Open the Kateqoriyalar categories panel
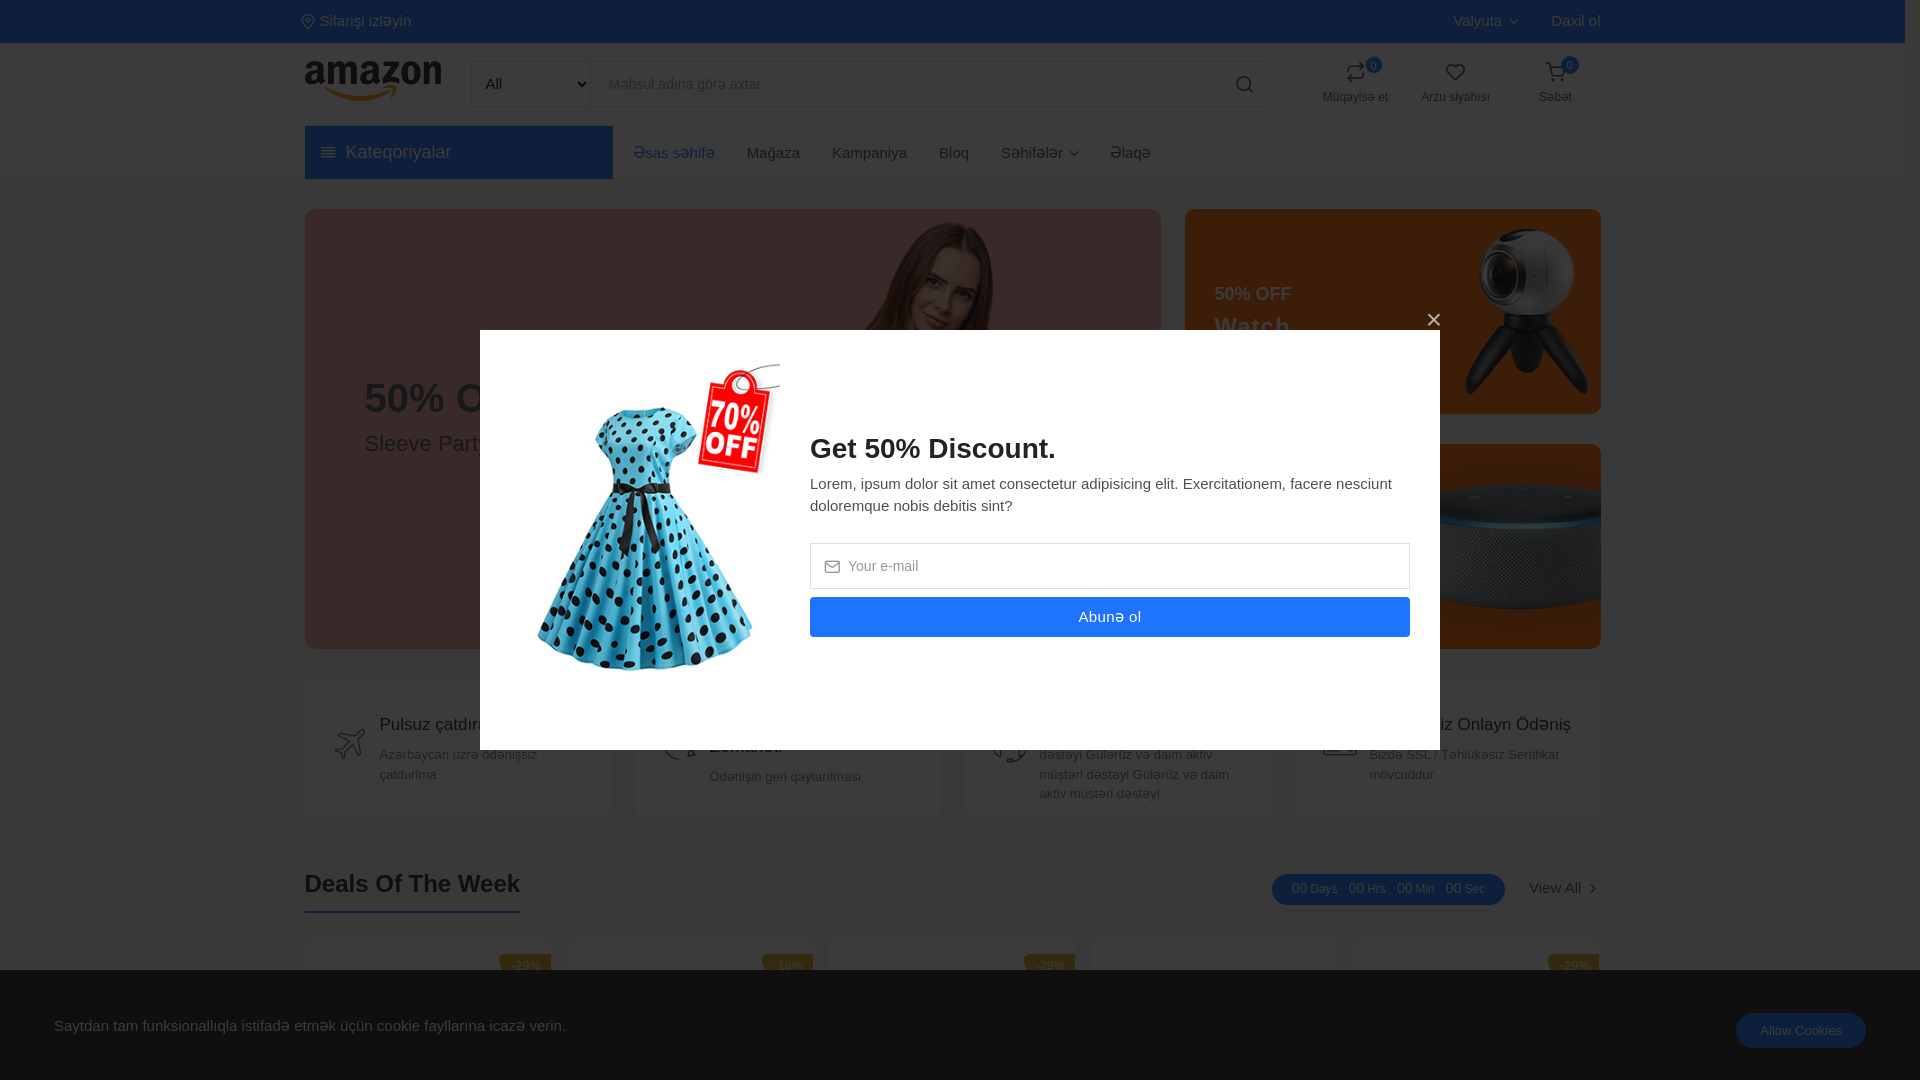1920x1080 pixels. click(x=459, y=152)
